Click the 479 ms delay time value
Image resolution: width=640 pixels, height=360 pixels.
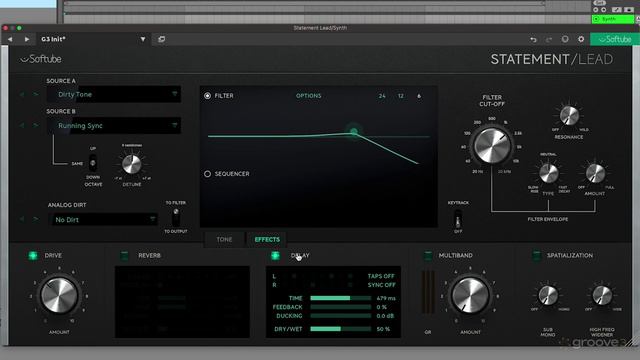coord(386,298)
